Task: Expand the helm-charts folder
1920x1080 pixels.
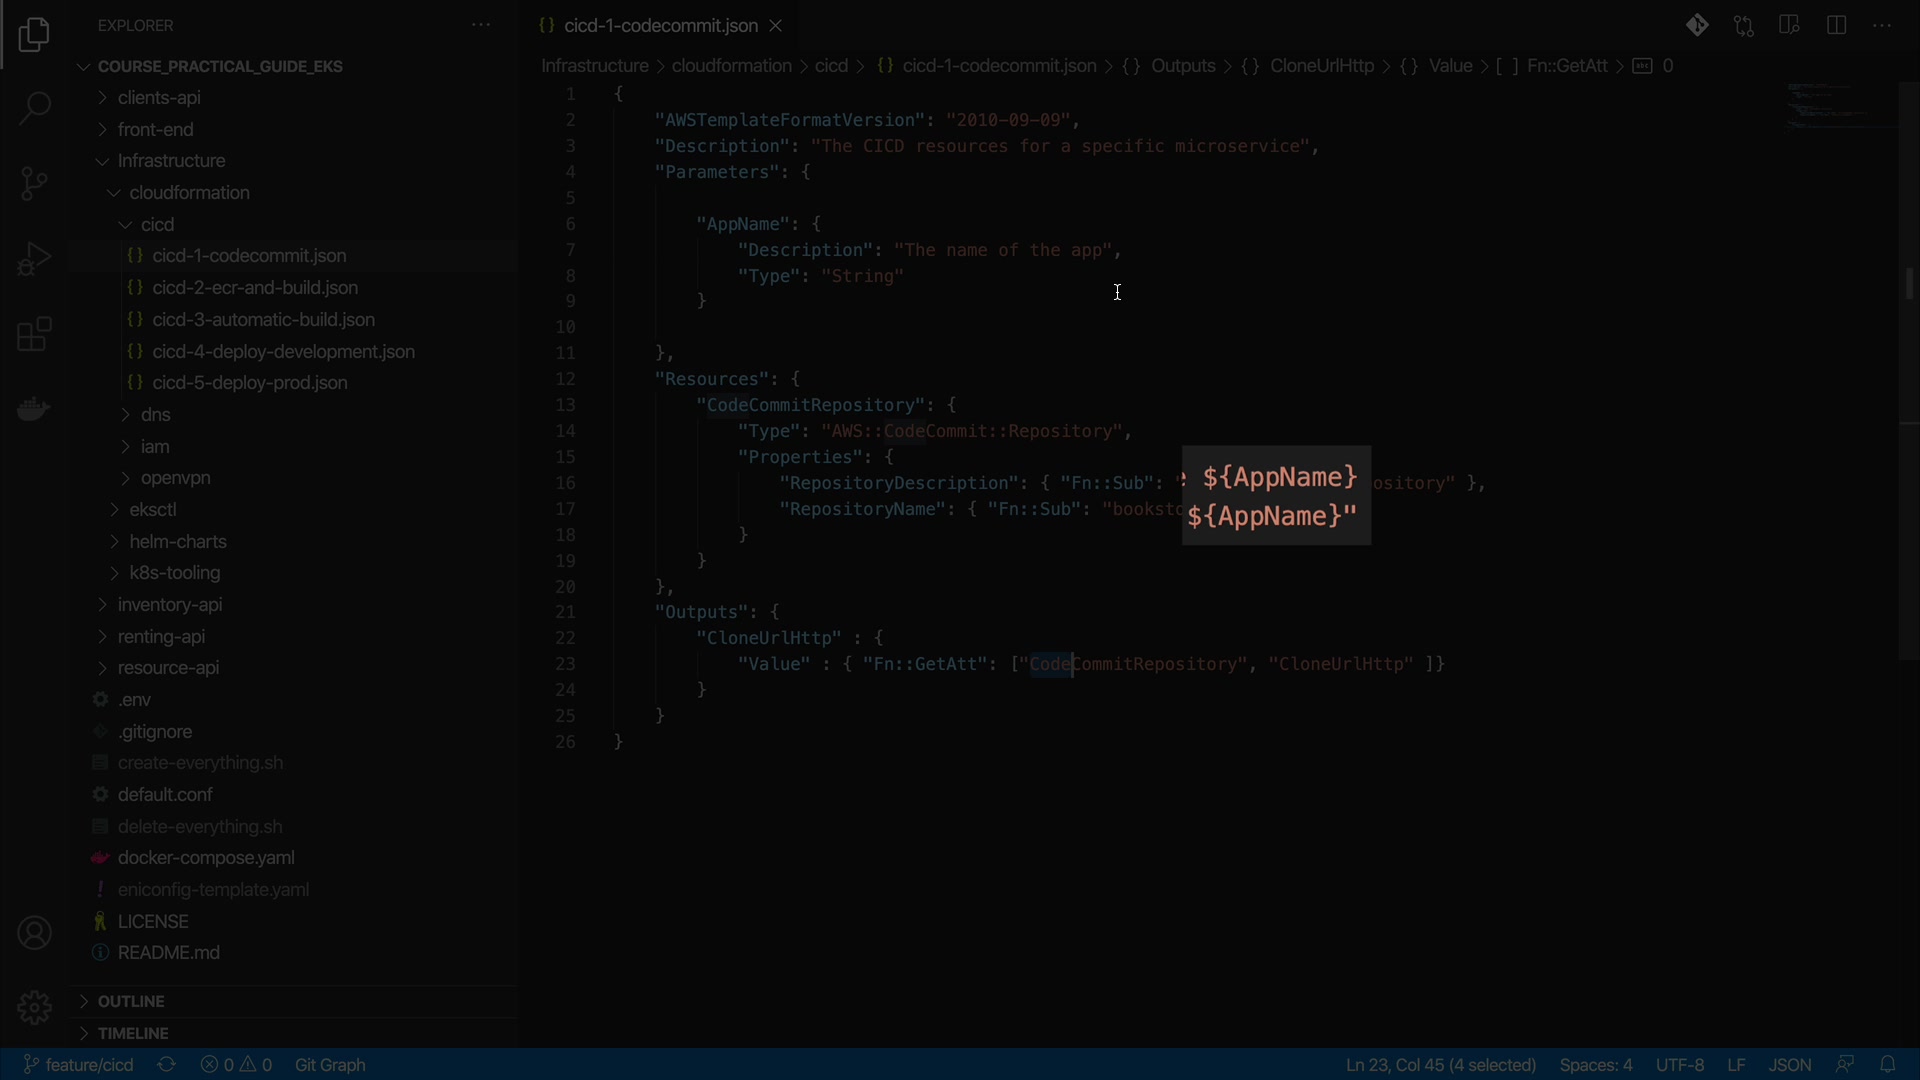Action: coord(178,541)
